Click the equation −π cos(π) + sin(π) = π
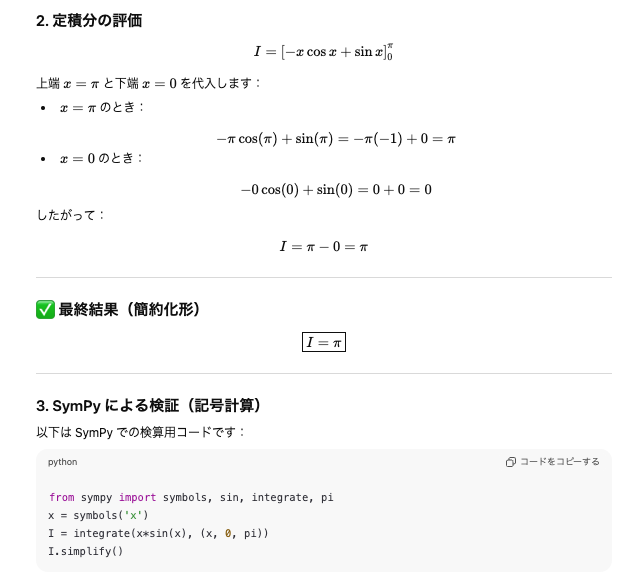 point(335,139)
